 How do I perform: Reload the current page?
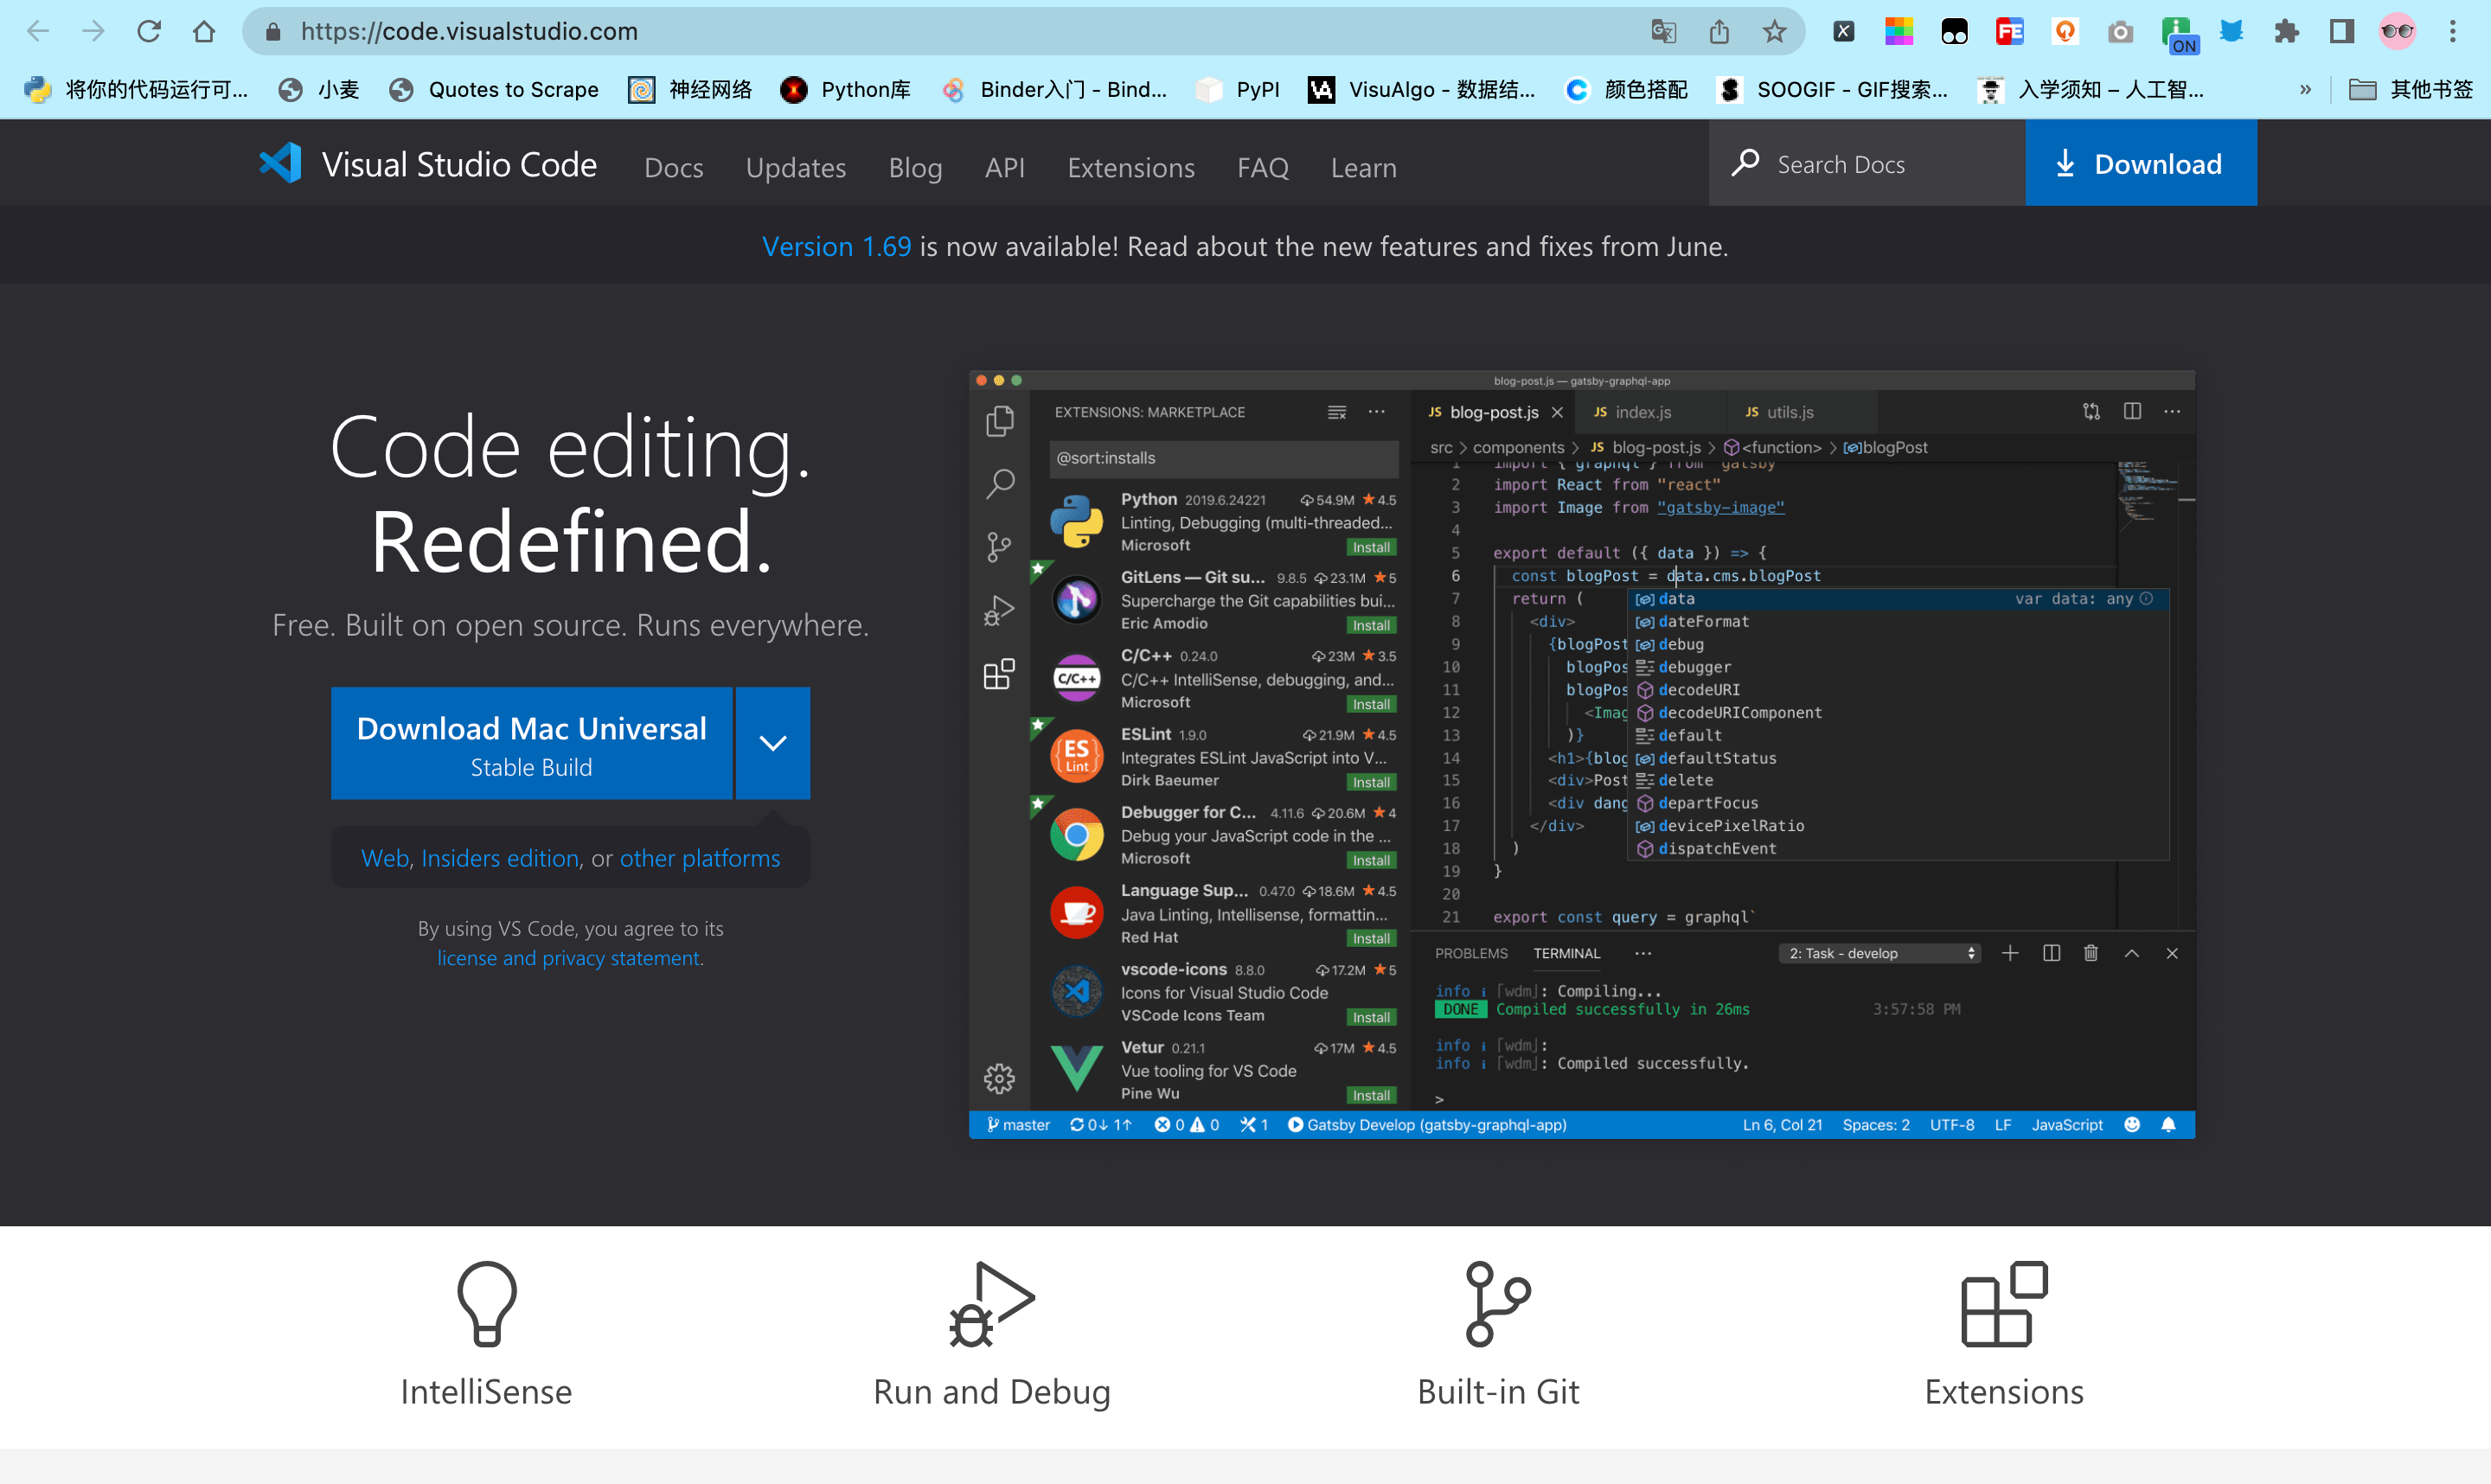click(149, 31)
